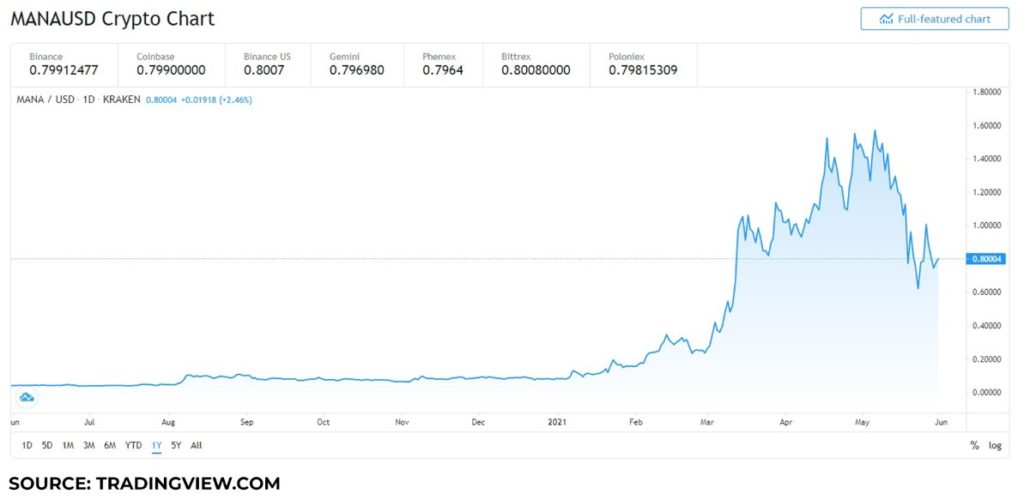Switch to the 3M time range
This screenshot has height=500, width=1024.
(89, 445)
